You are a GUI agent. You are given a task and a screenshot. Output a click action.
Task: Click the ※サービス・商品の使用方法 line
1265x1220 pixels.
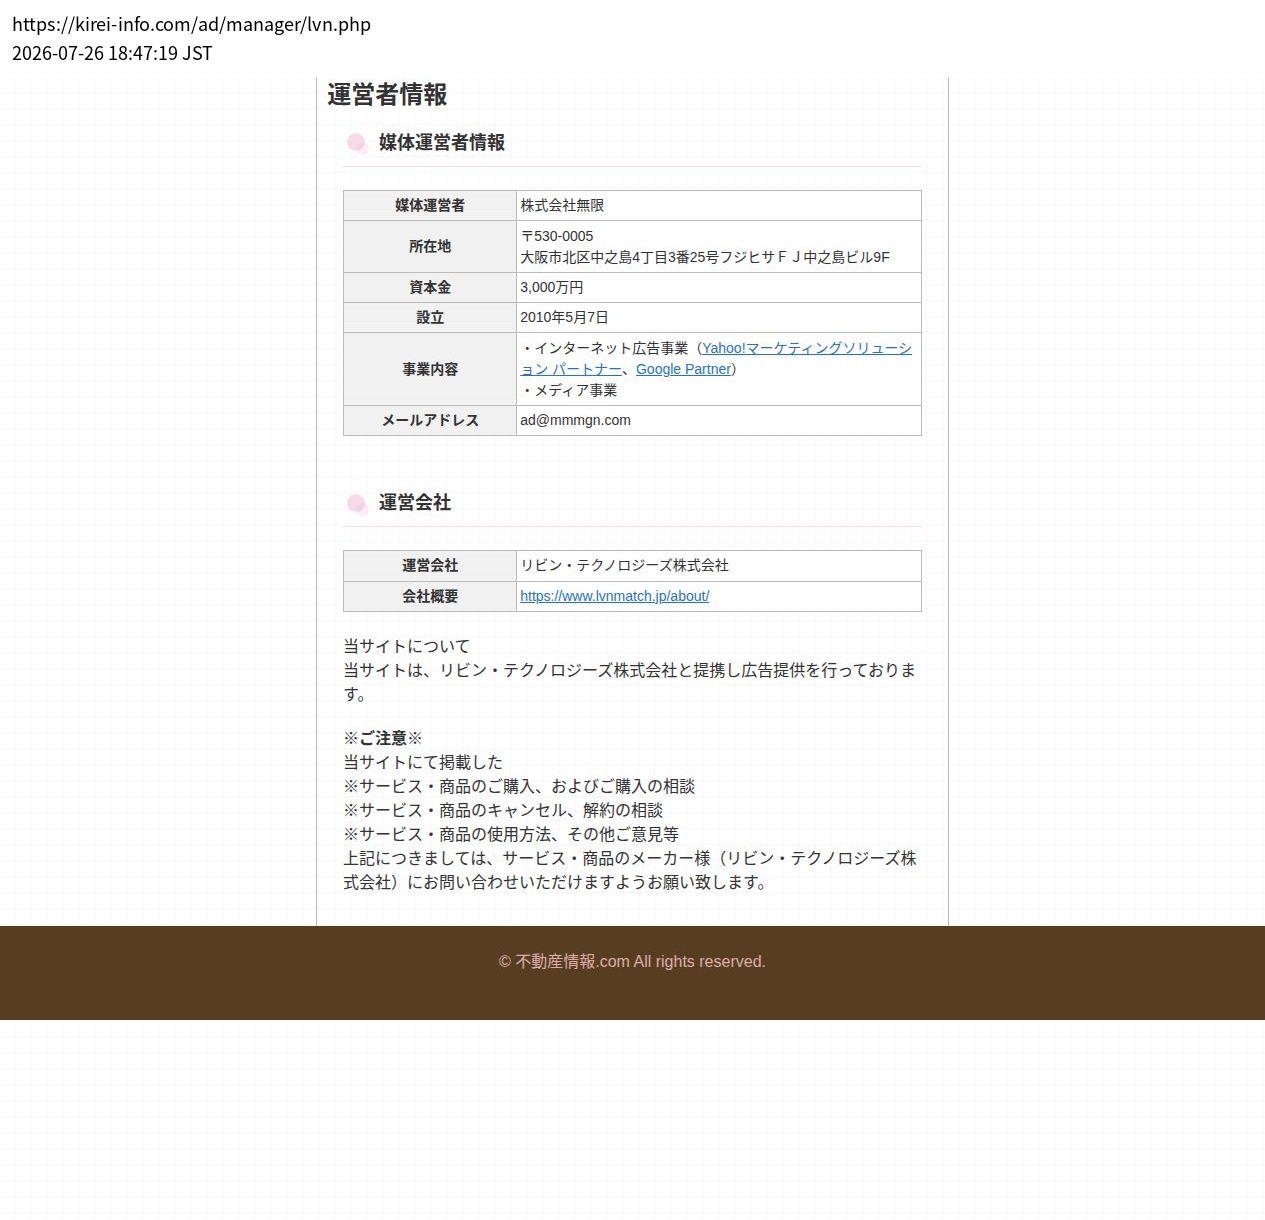511,834
